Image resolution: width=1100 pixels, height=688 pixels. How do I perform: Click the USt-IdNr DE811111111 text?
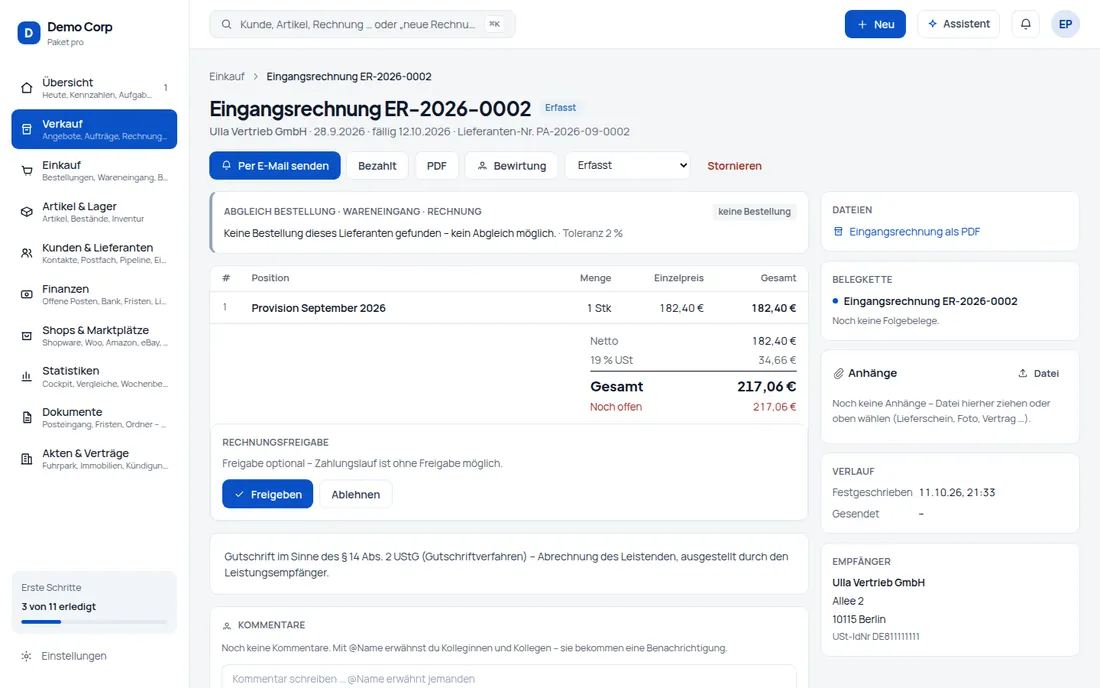tap(876, 637)
